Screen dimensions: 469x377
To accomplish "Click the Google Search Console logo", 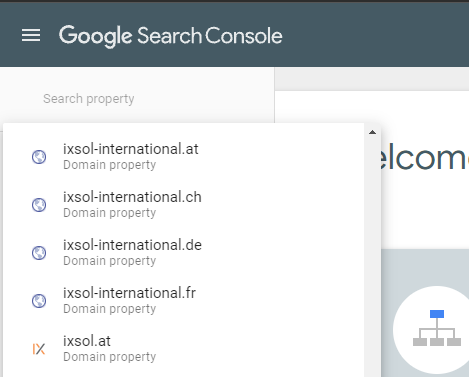I will pos(170,36).
